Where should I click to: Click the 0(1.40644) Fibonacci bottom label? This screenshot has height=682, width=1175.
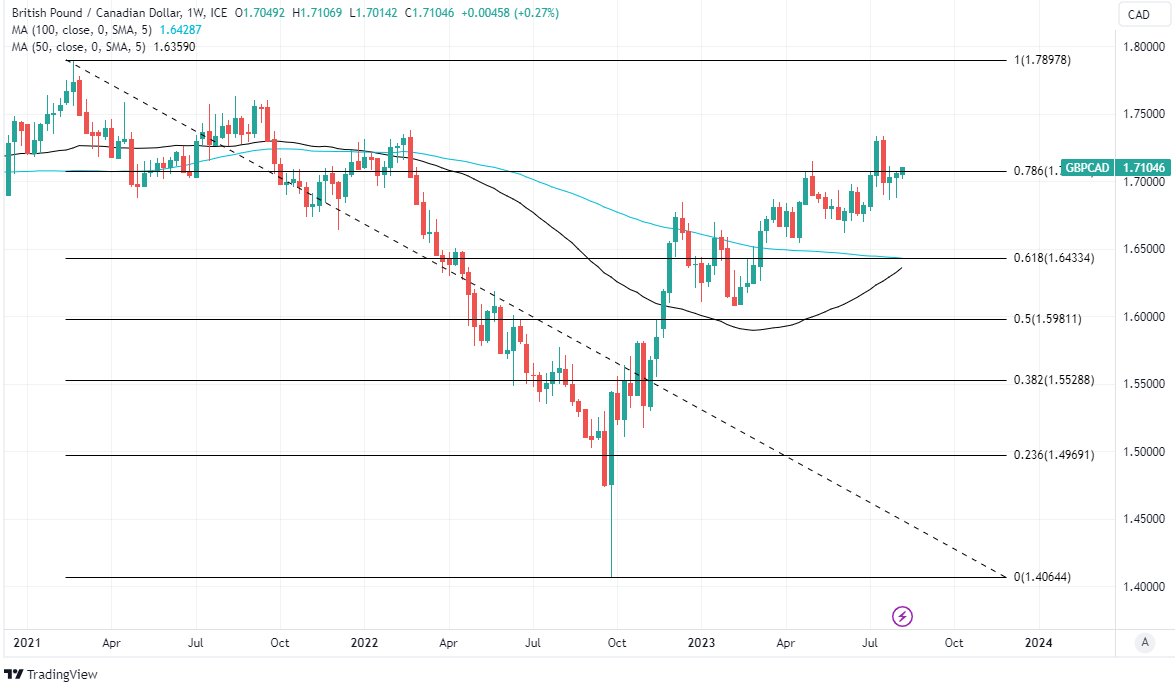coord(1042,577)
